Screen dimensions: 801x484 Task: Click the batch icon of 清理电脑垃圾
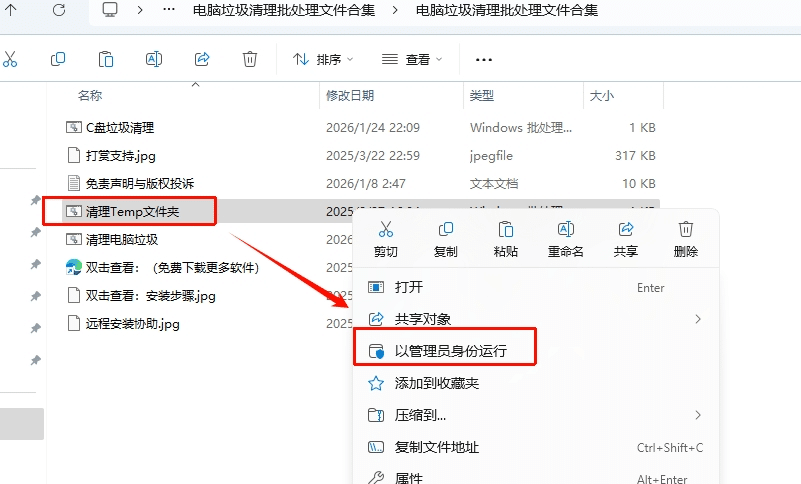pyautogui.click(x=74, y=239)
